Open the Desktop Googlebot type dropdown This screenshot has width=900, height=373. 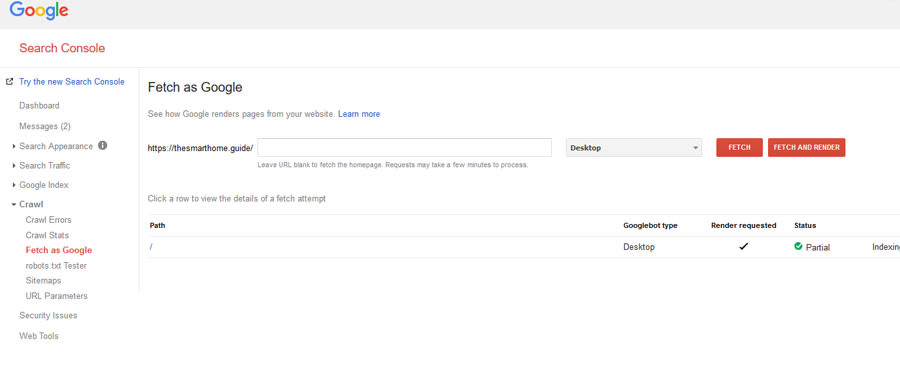pos(634,147)
